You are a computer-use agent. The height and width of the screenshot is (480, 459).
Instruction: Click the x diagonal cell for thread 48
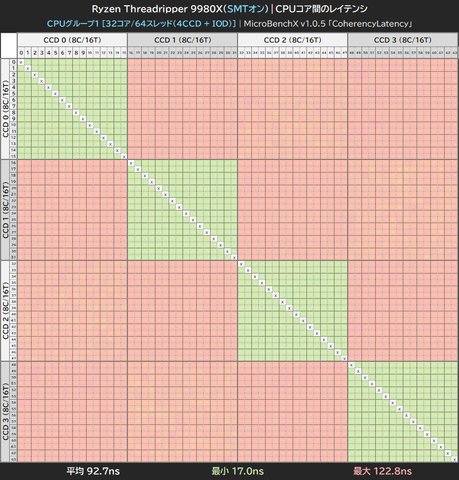coord(351,365)
